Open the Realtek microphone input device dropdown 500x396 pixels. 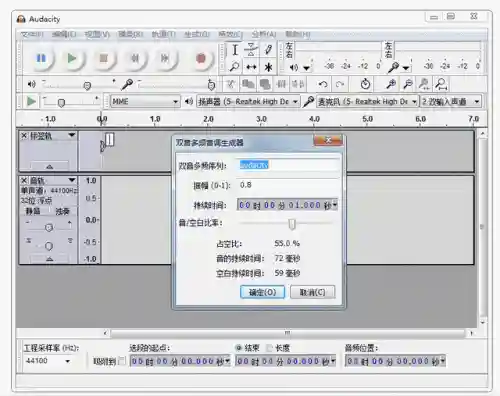[x=367, y=101]
